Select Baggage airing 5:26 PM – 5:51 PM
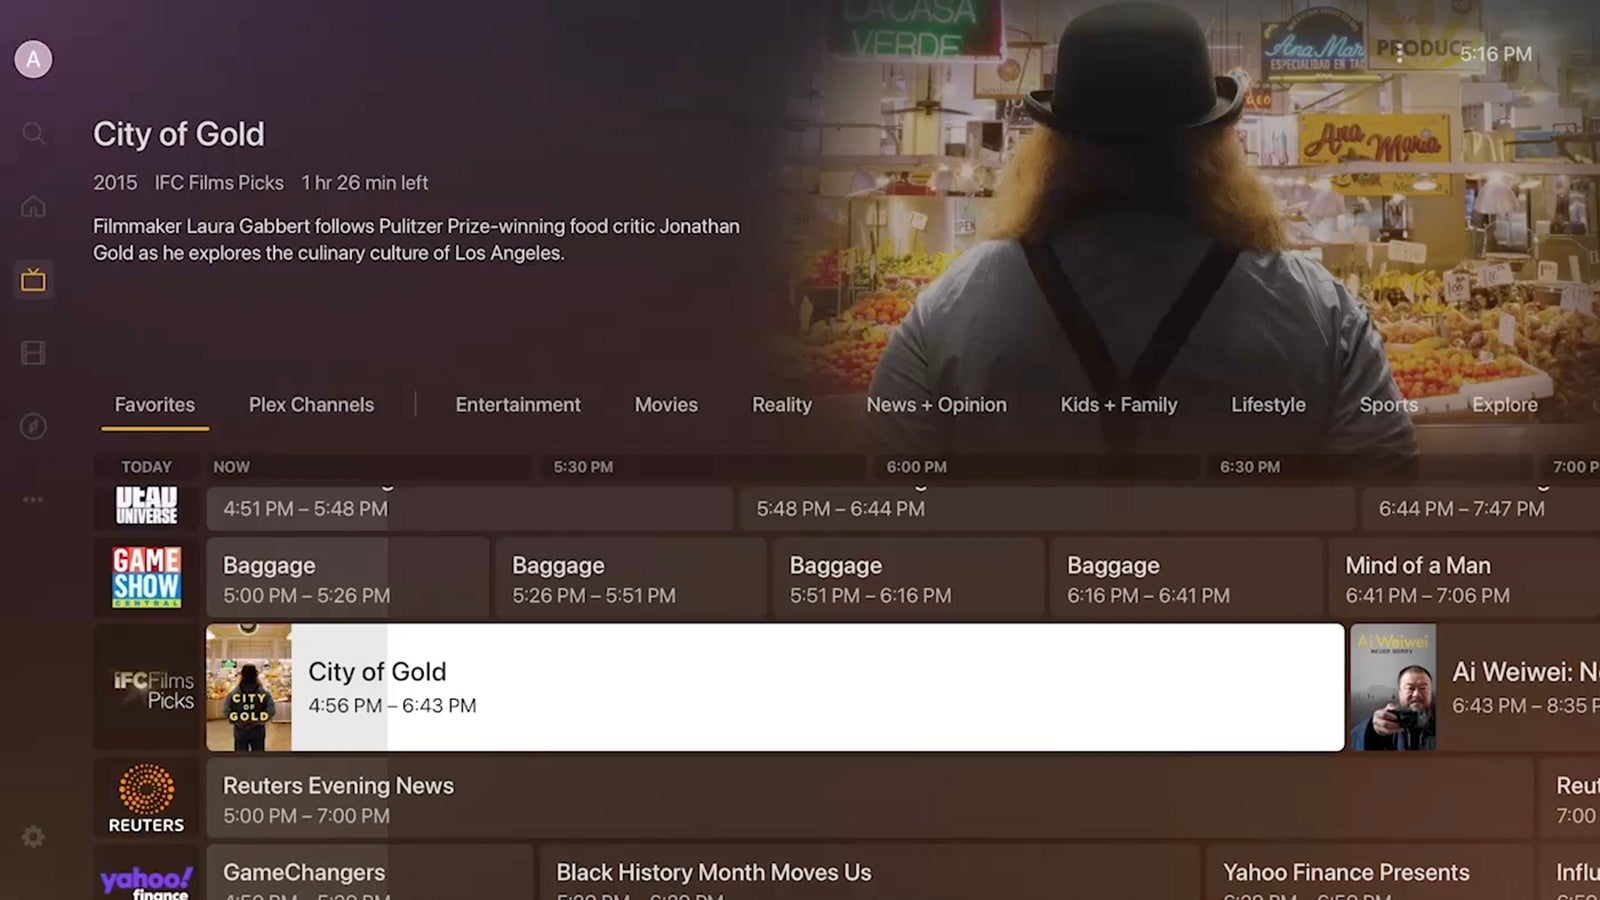Screen dimensions: 1600x900 coord(630,579)
